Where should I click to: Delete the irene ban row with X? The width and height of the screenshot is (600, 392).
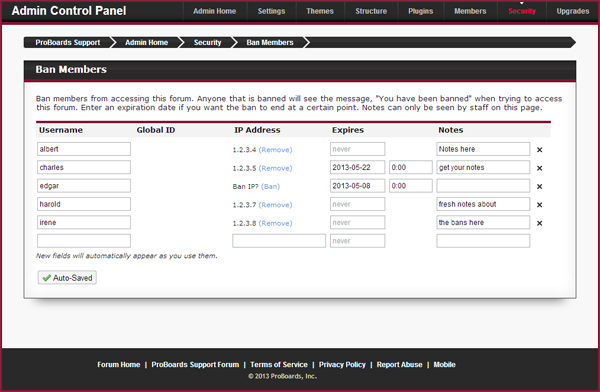539,223
